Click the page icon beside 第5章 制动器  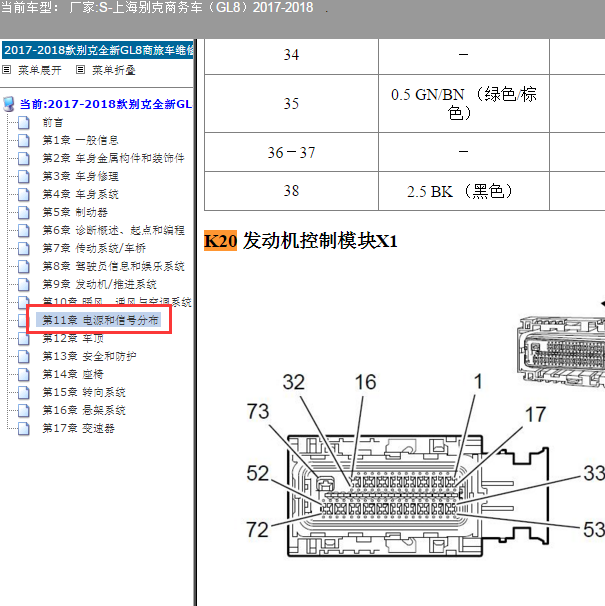24,212
